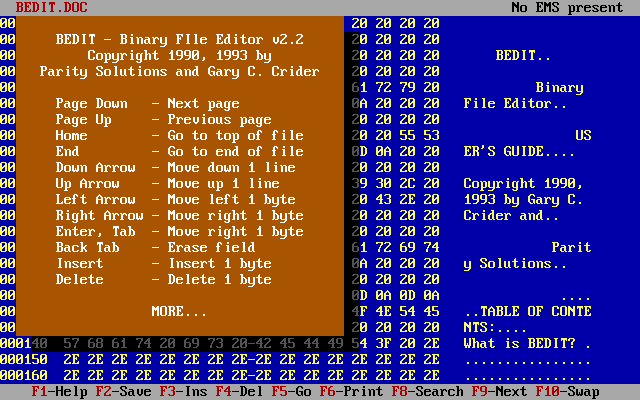The width and height of the screenshot is (640, 400).
Task: Click 'Left Arrow - Move left 1 byte' line
Action: [176, 200]
